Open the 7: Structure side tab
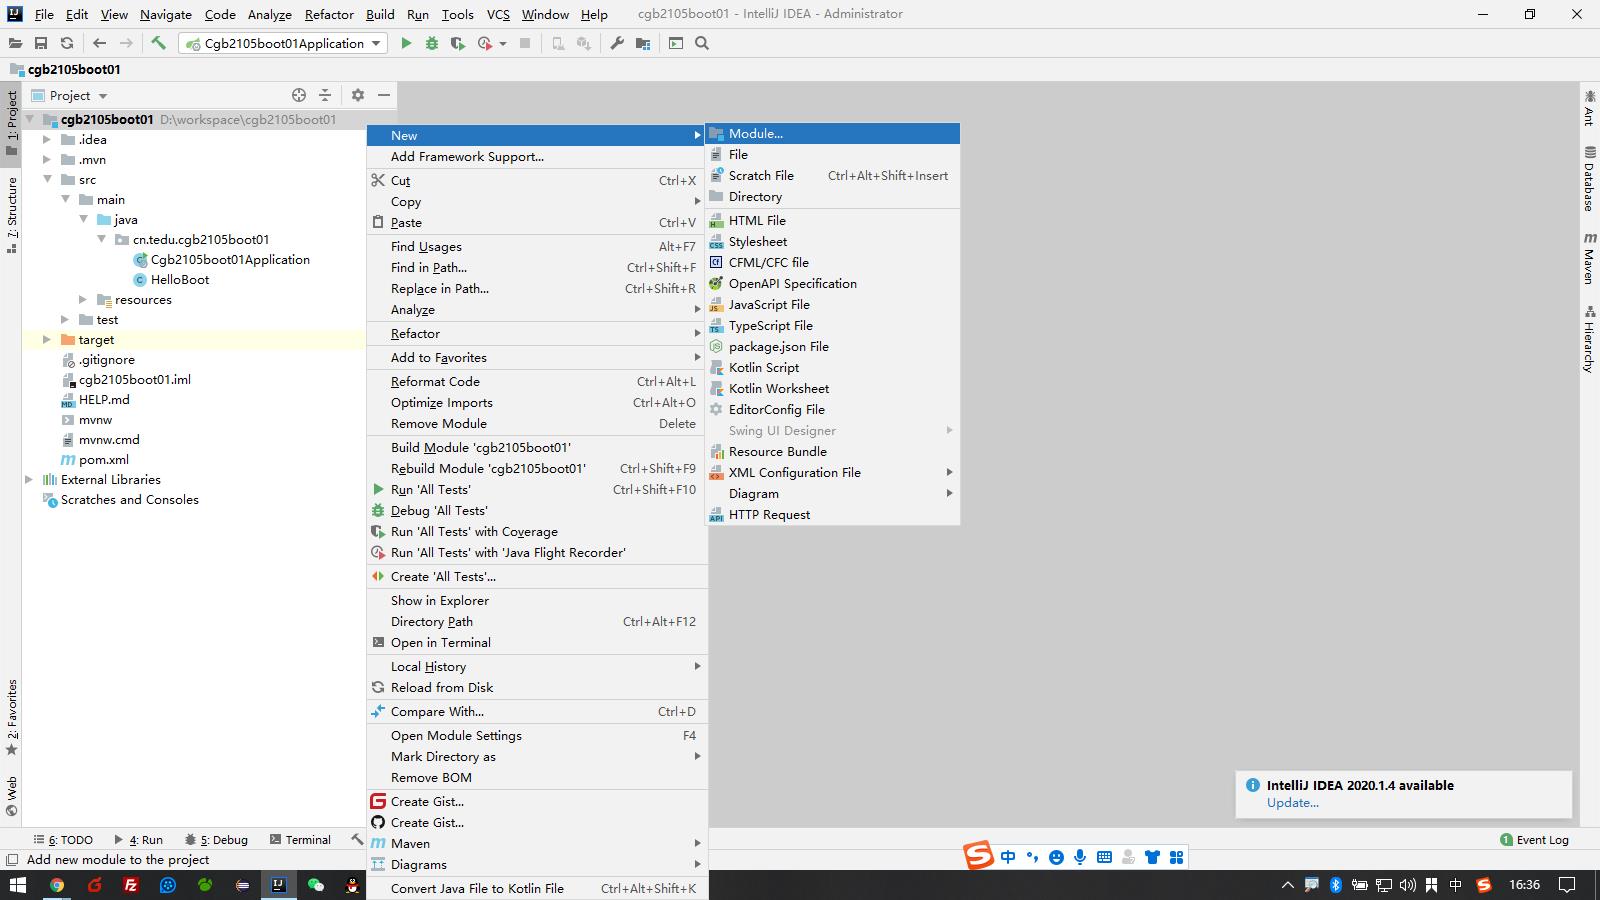 click(x=12, y=214)
